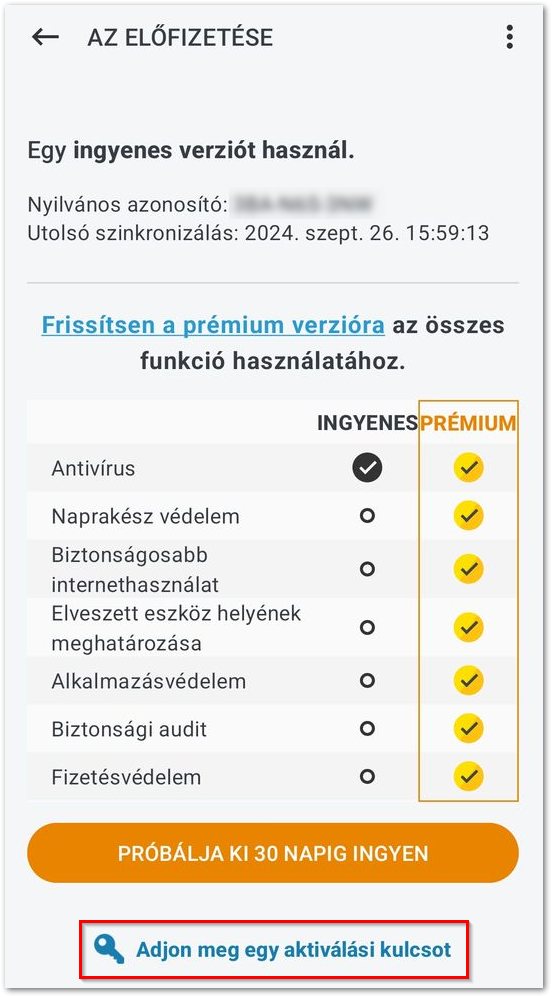The width and height of the screenshot is (552, 997).
Task: Tap PRÓBÁLJA KI 30 NAPIG INGYEN button
Action: (x=273, y=853)
